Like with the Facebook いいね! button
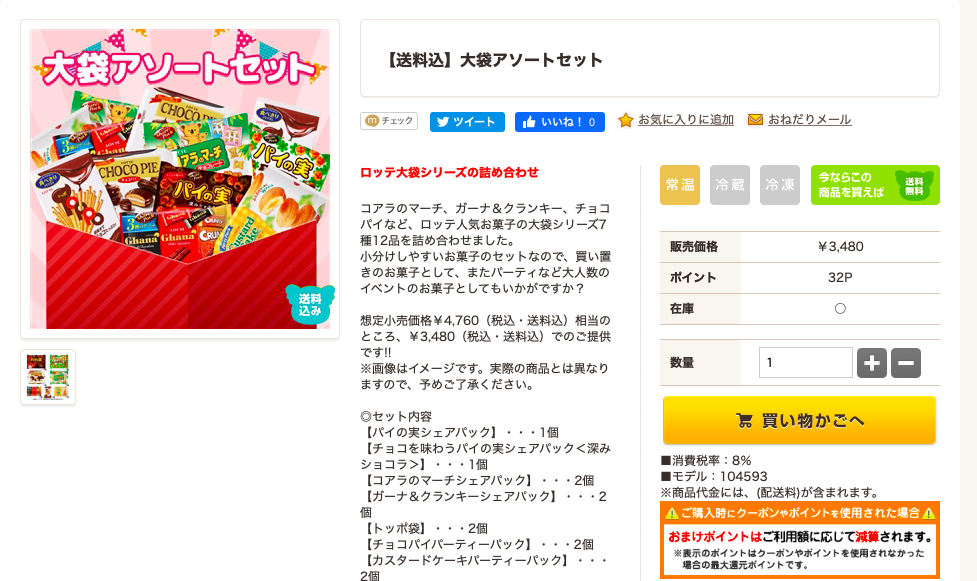Image resolution: width=977 pixels, height=581 pixels. (560, 122)
